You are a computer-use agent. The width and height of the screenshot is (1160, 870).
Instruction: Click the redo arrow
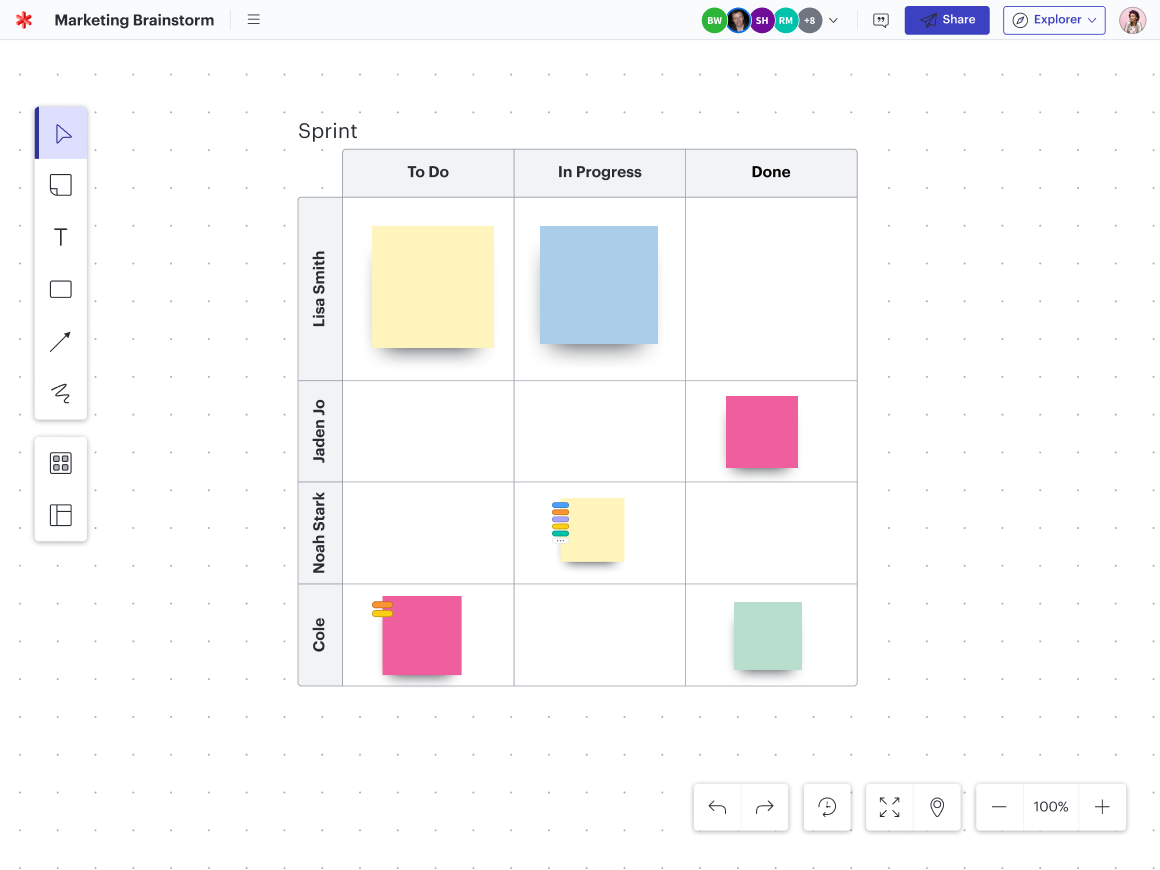tap(765, 807)
